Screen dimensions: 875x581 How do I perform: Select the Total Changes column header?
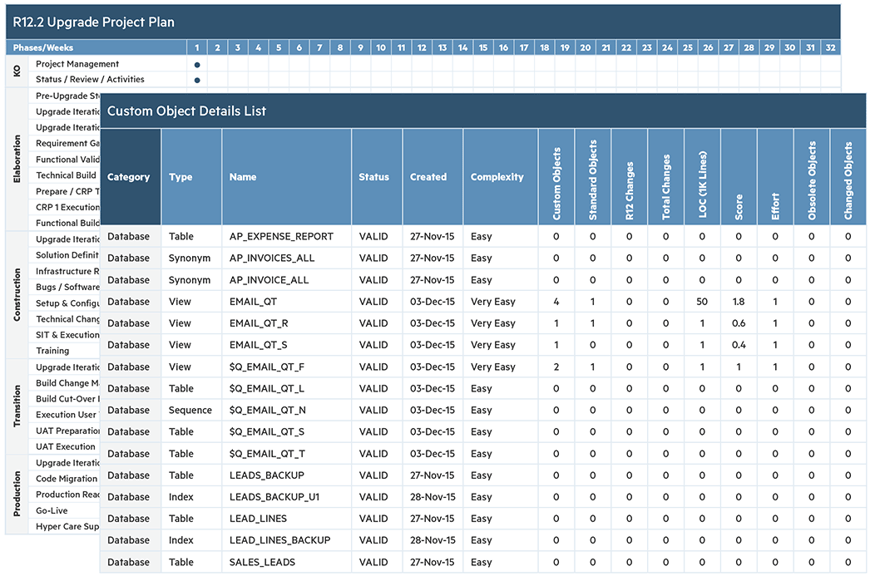[x=666, y=177]
